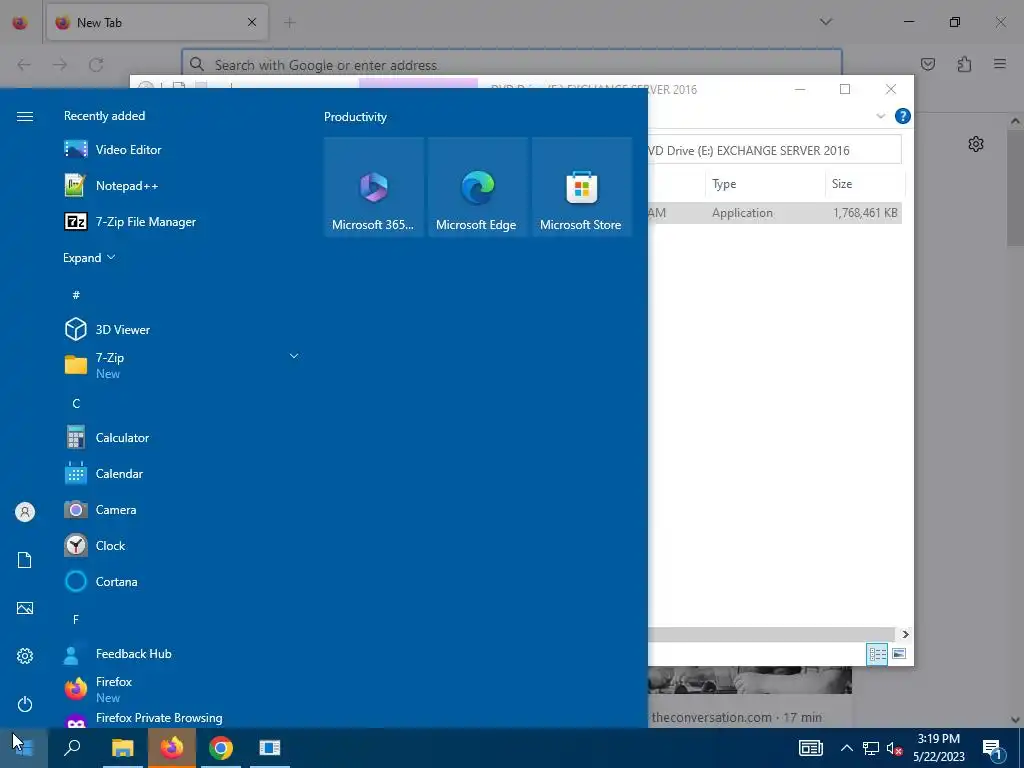The image size is (1024, 768).
Task: Open Pictures from Start sidebar
Action: click(x=25, y=608)
